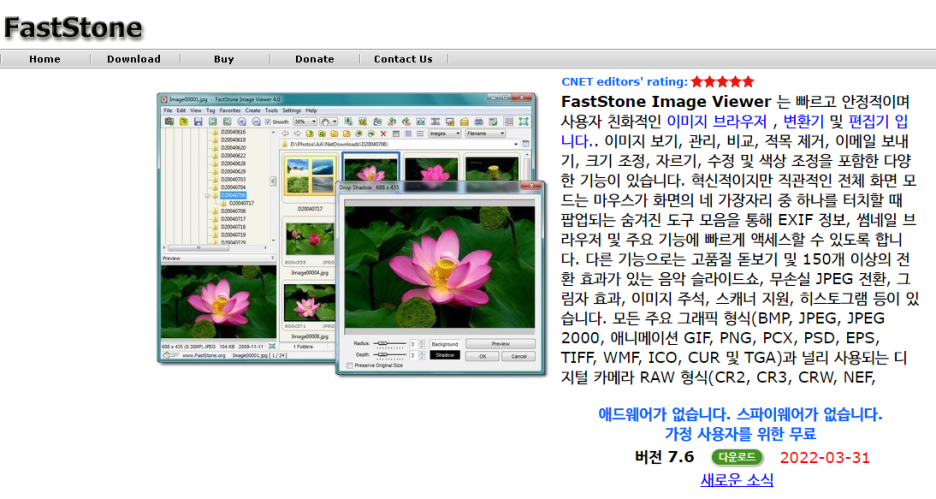This screenshot has height=499, width=936.
Task: Click the Radius value spinner
Action: click(x=421, y=344)
